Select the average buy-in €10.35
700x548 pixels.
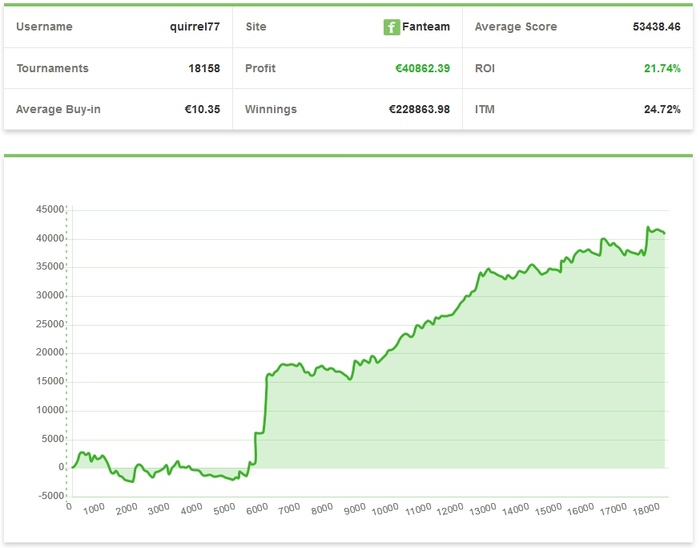[202, 109]
